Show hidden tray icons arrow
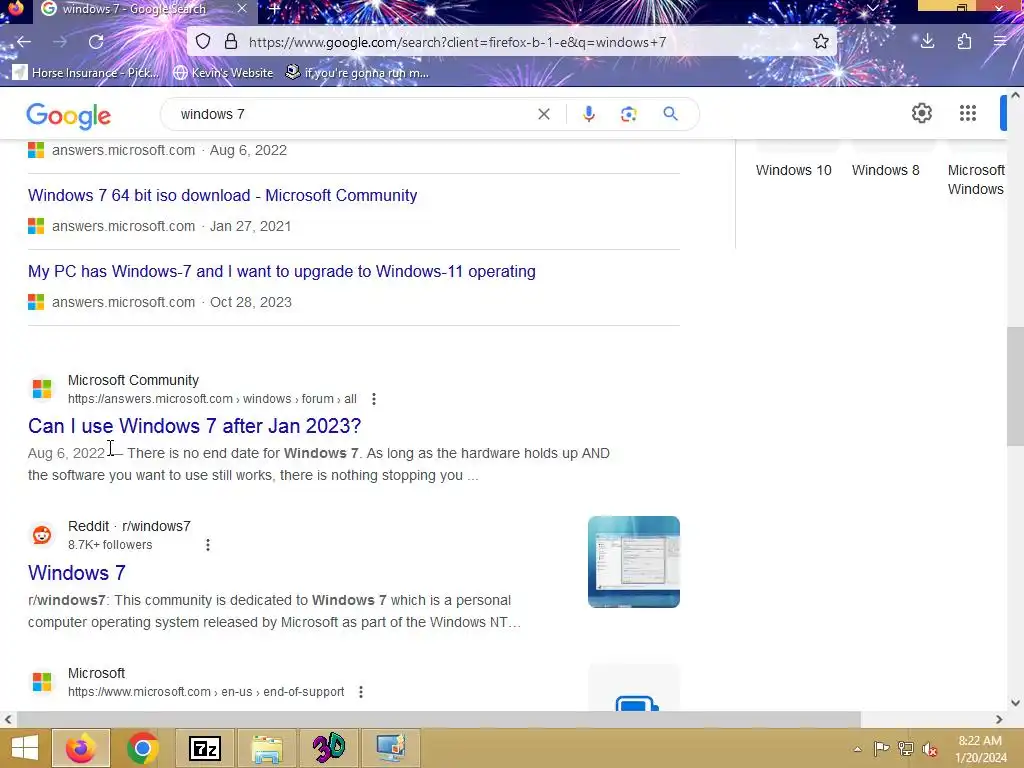 [x=857, y=749]
